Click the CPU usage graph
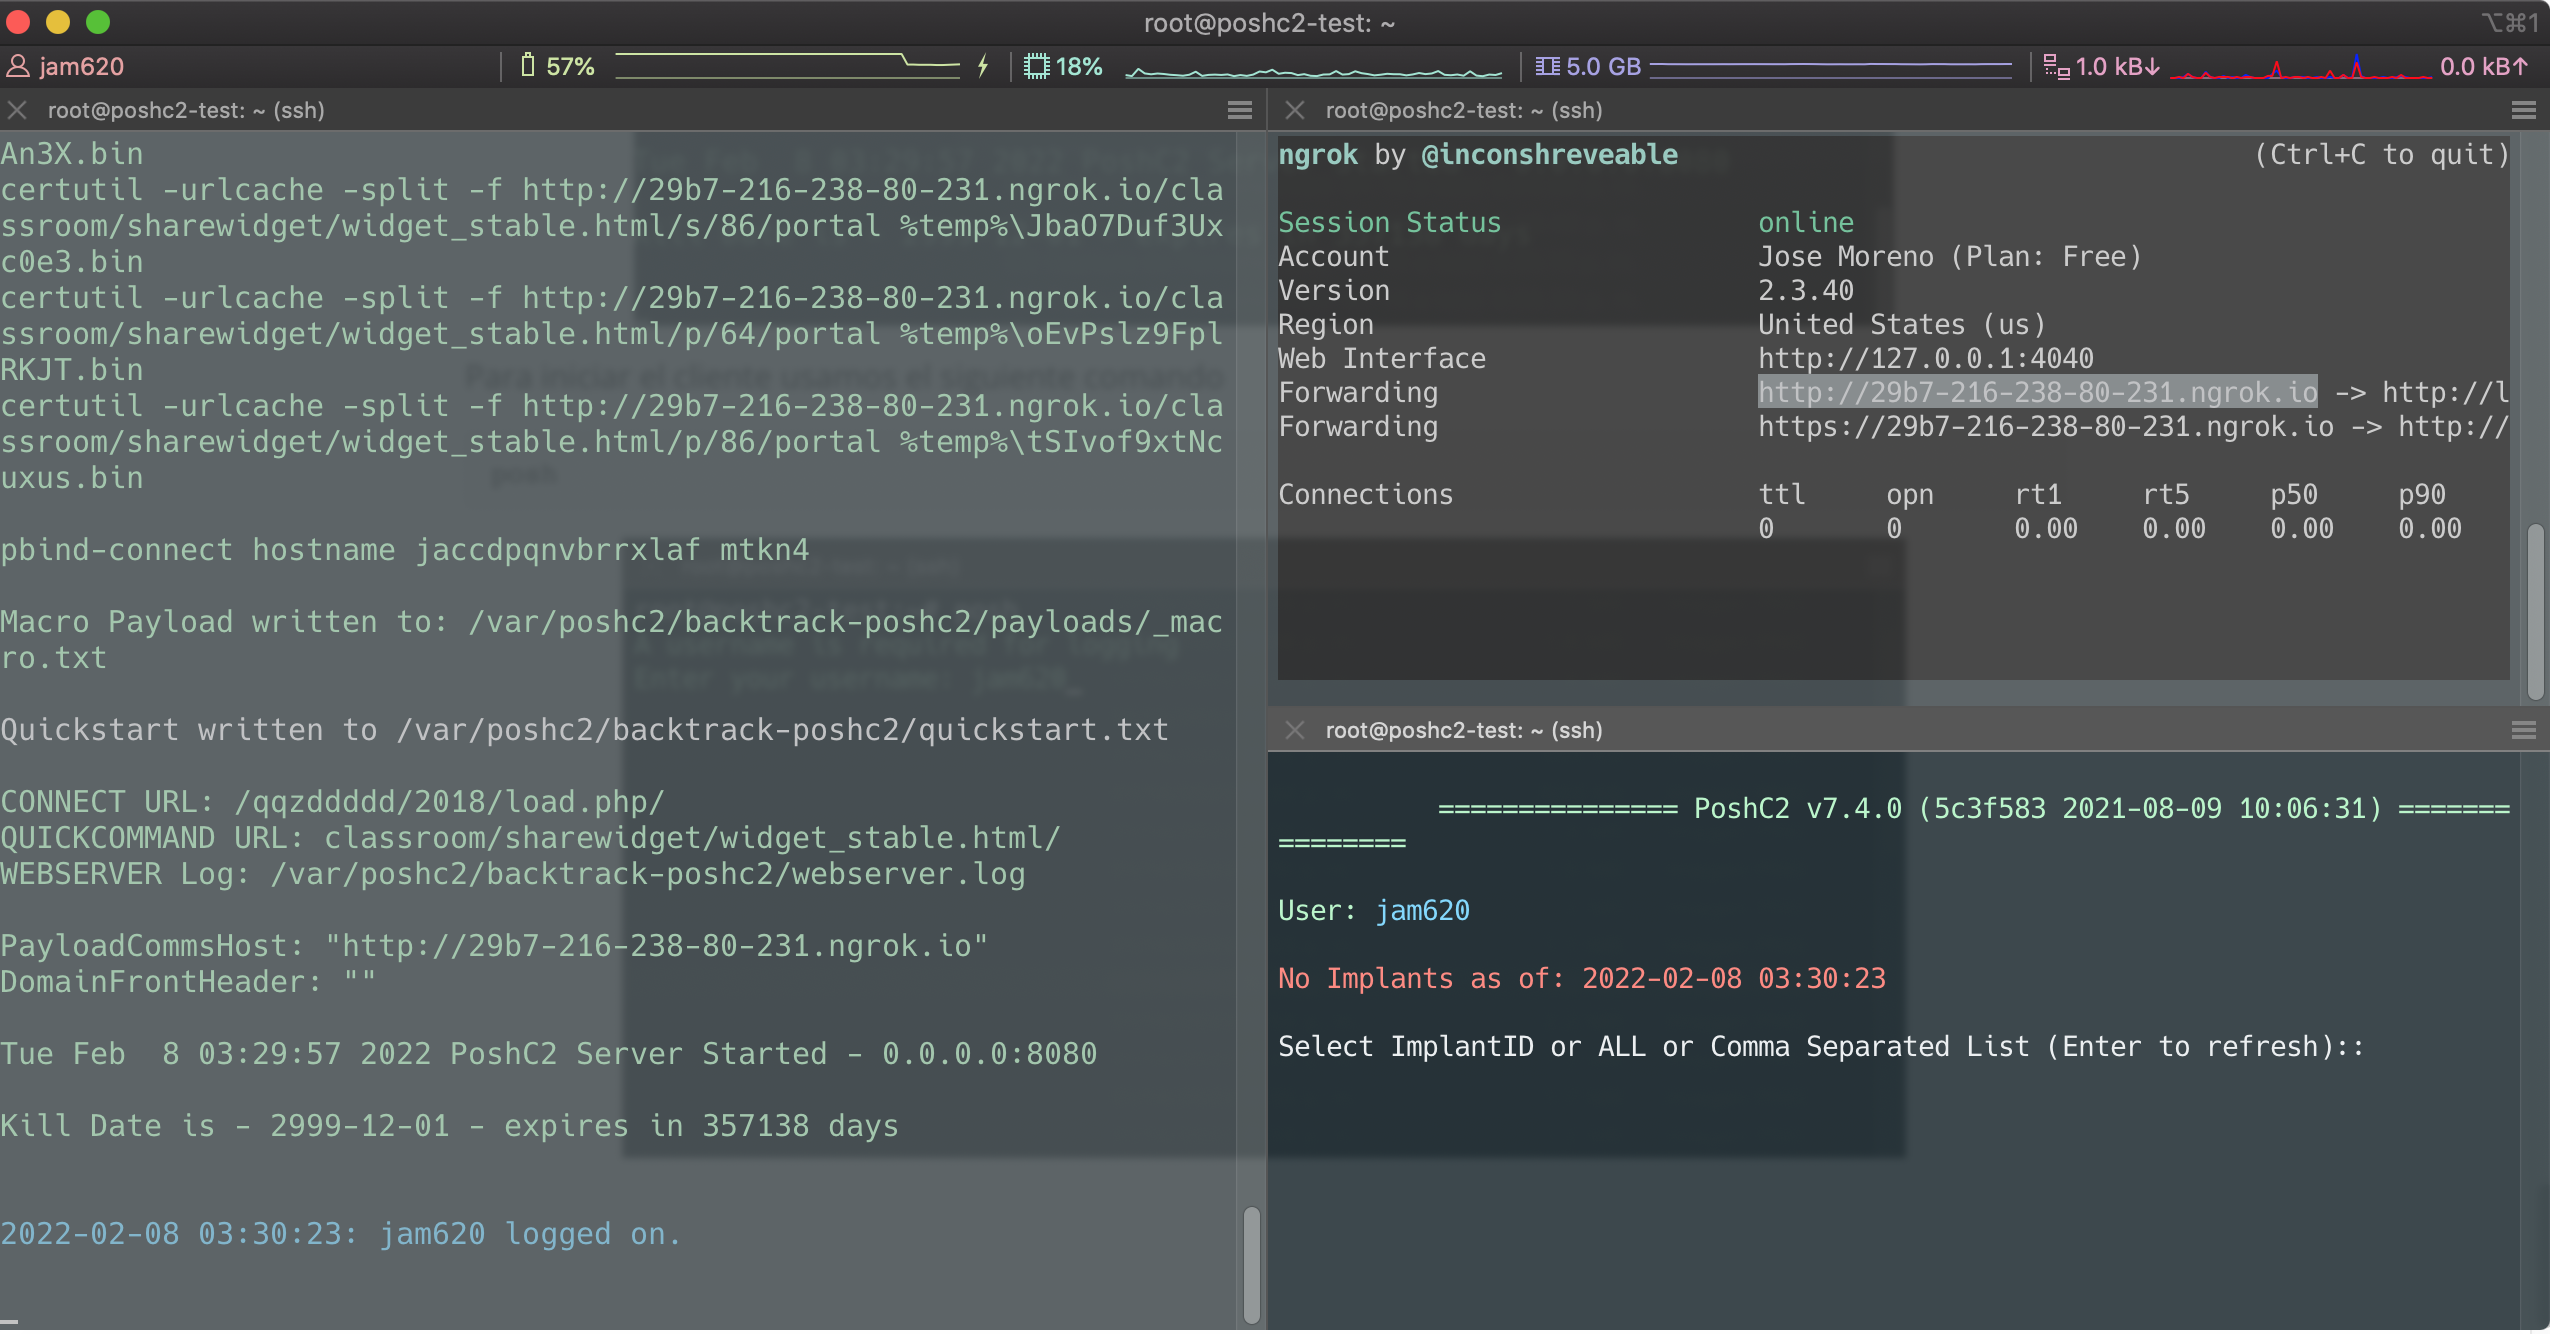 pyautogui.click(x=1313, y=70)
